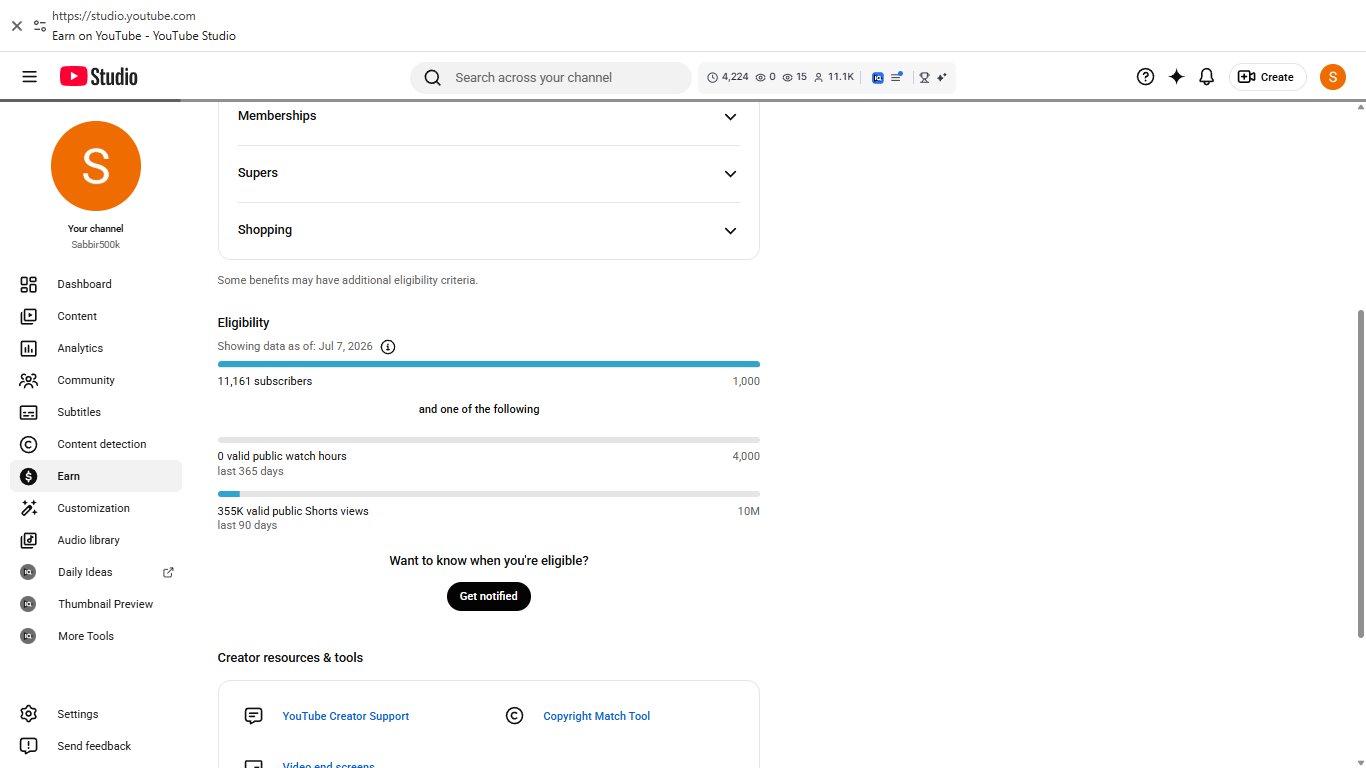Image resolution: width=1366 pixels, height=768 pixels.
Task: Click the search magnifier icon
Action: coord(432,78)
